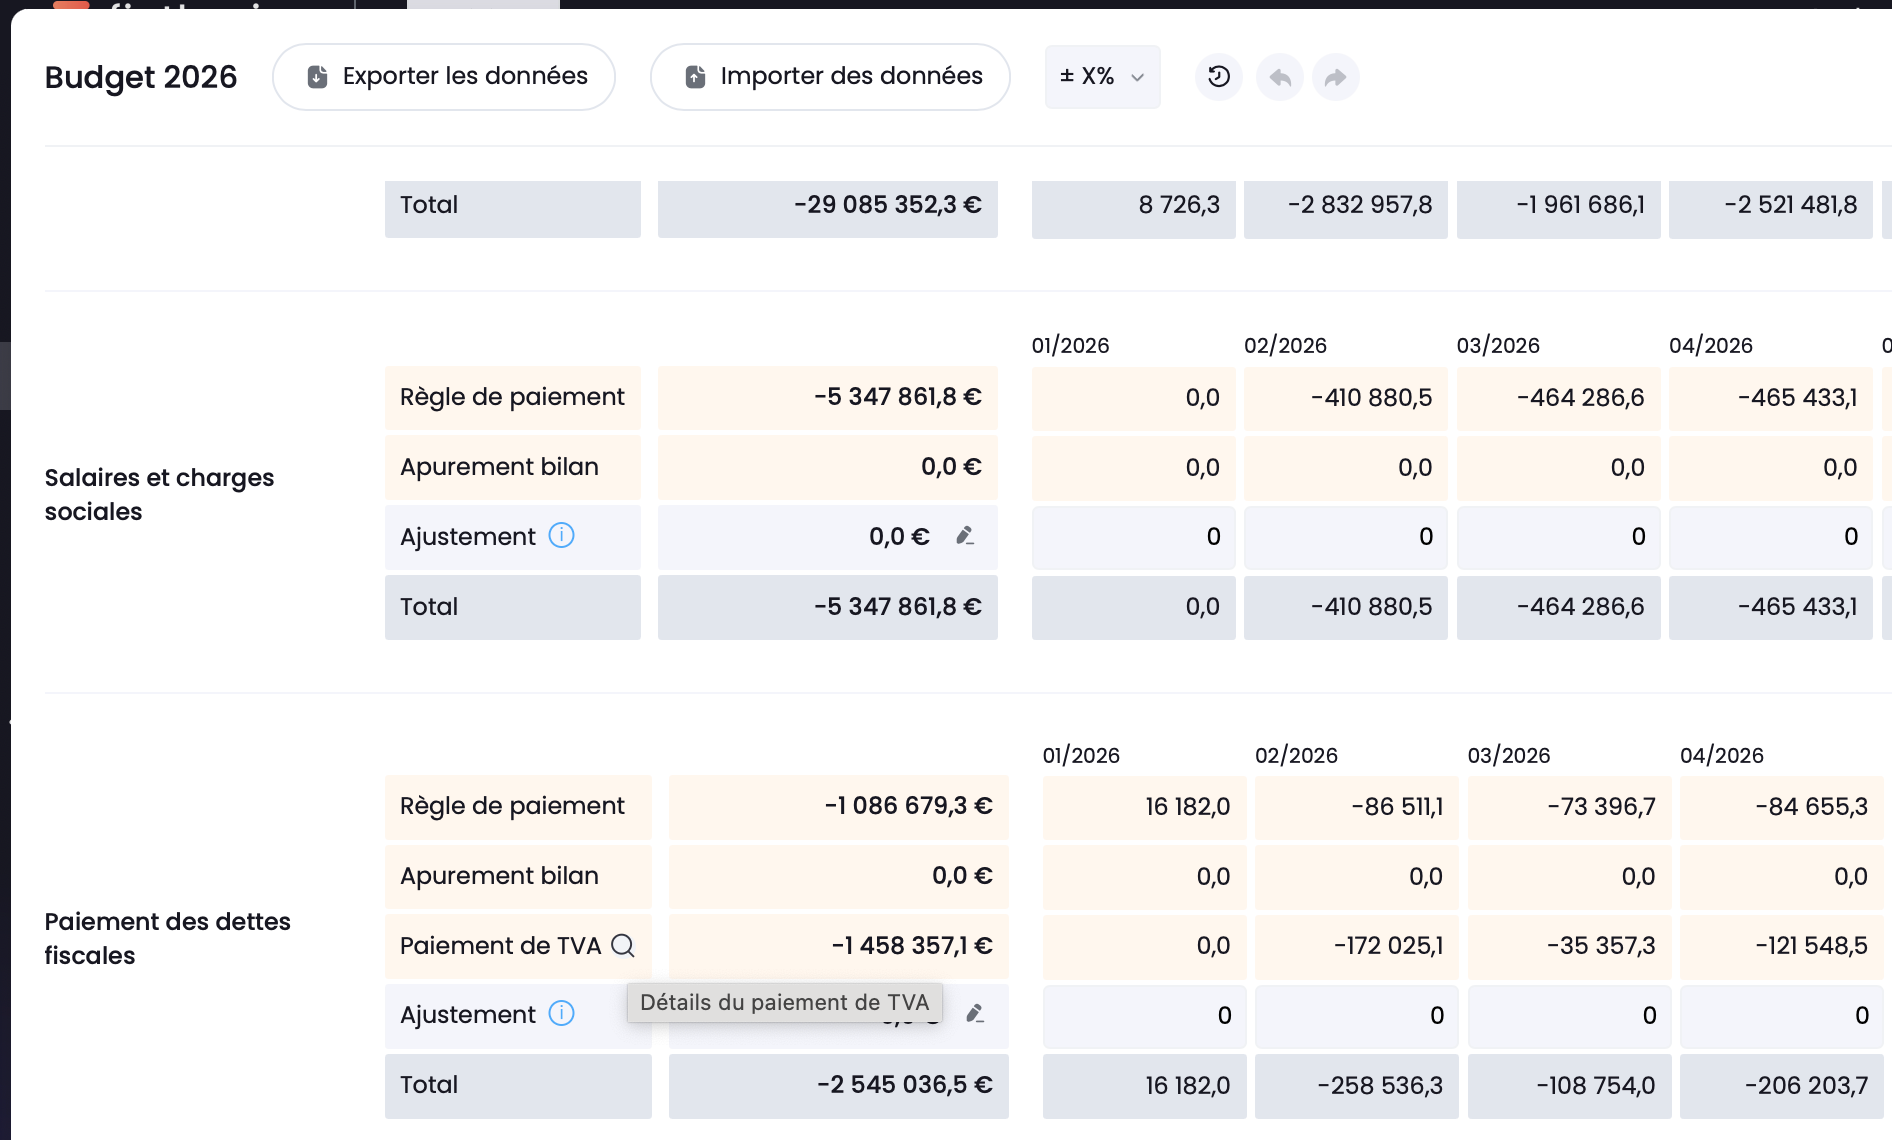Click dettes fiscales value 16 182,0 in Règle row
Screen dimensions: 1892x1140
(x=1145, y=807)
